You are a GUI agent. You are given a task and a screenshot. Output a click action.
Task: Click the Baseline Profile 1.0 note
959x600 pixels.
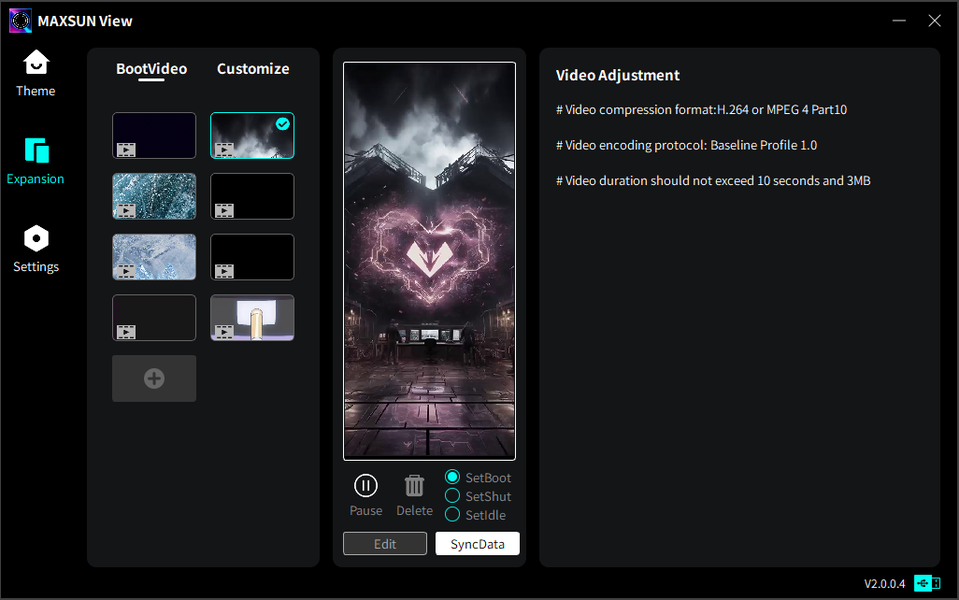coord(686,145)
